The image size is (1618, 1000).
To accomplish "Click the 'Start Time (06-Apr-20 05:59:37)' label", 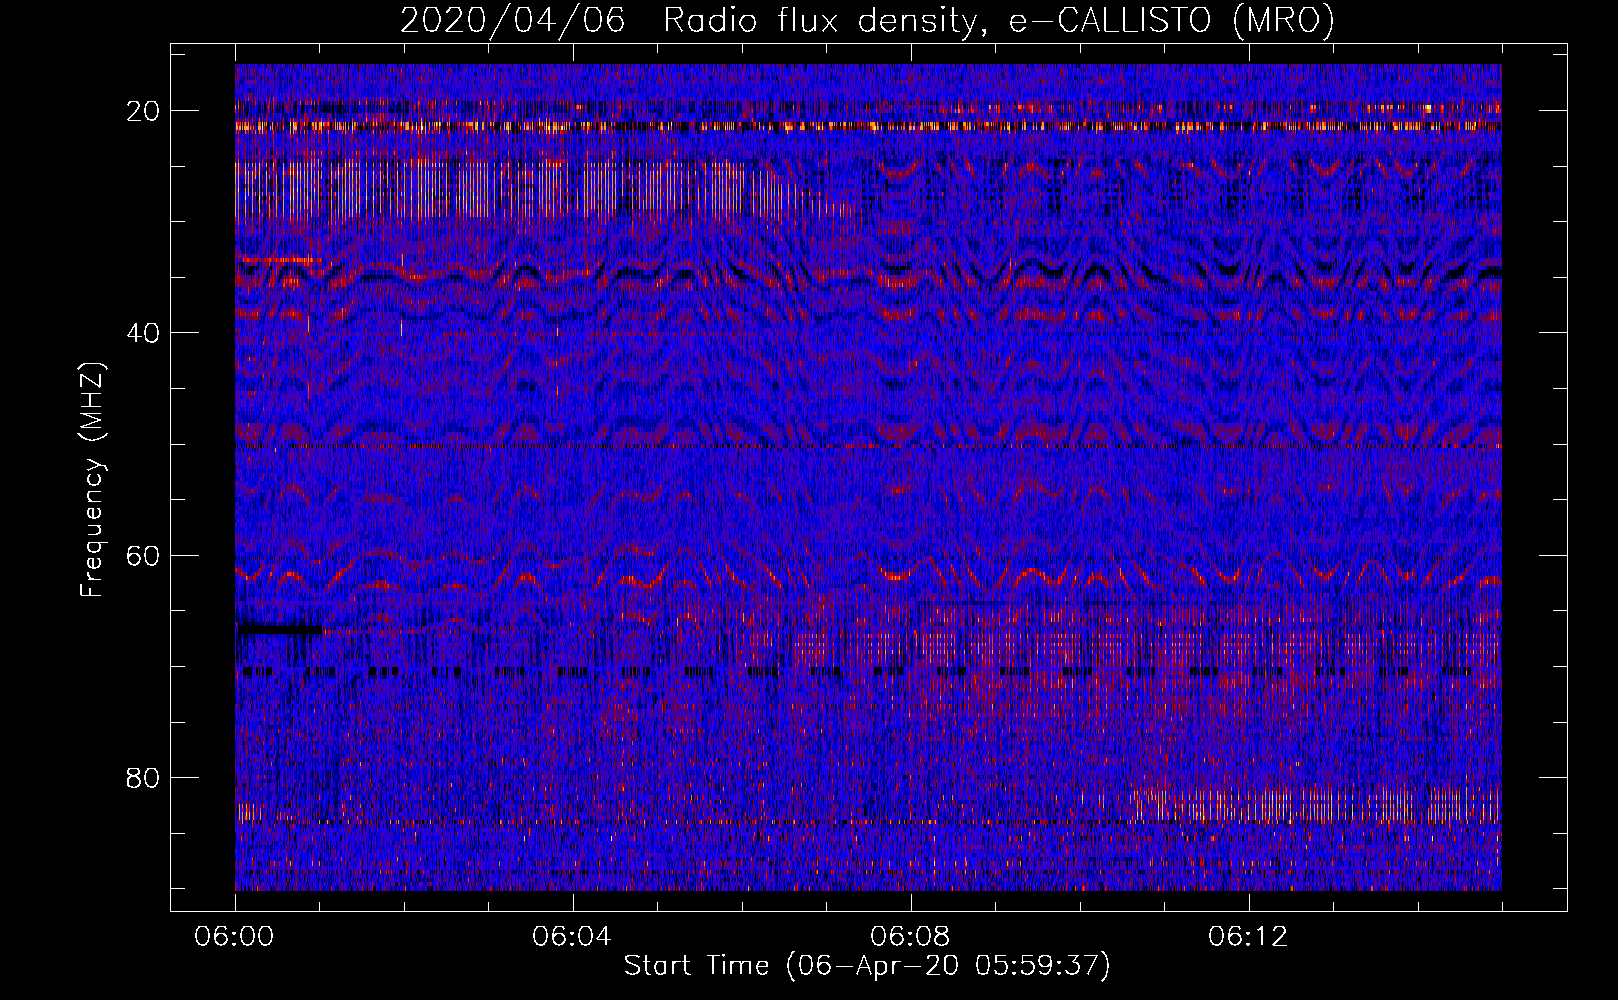I will click(867, 966).
